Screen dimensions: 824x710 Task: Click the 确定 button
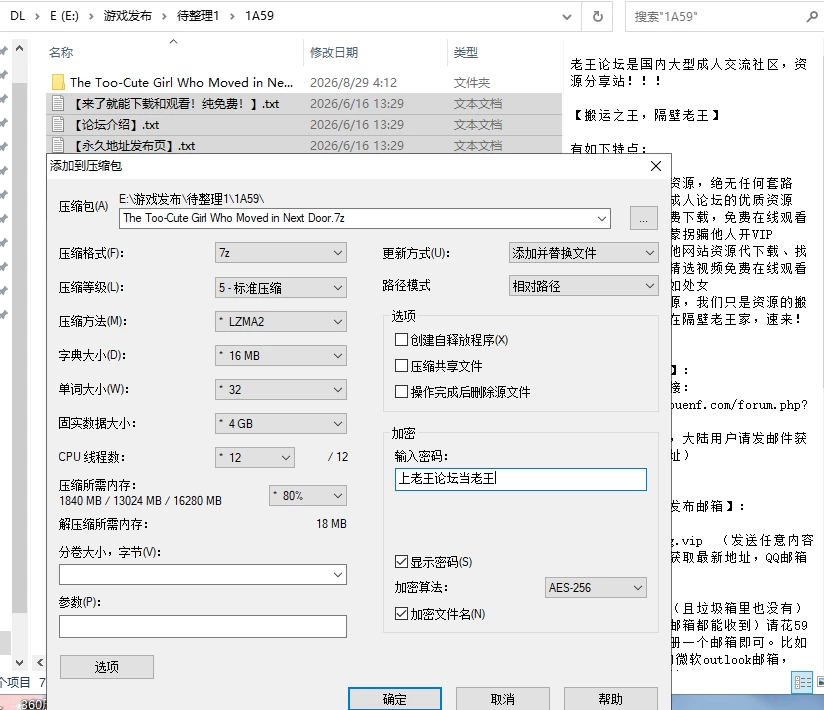coord(395,699)
